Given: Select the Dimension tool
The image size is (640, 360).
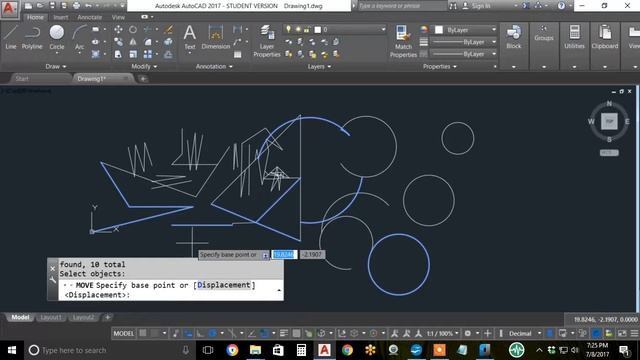Looking at the screenshot, I should (x=216, y=37).
